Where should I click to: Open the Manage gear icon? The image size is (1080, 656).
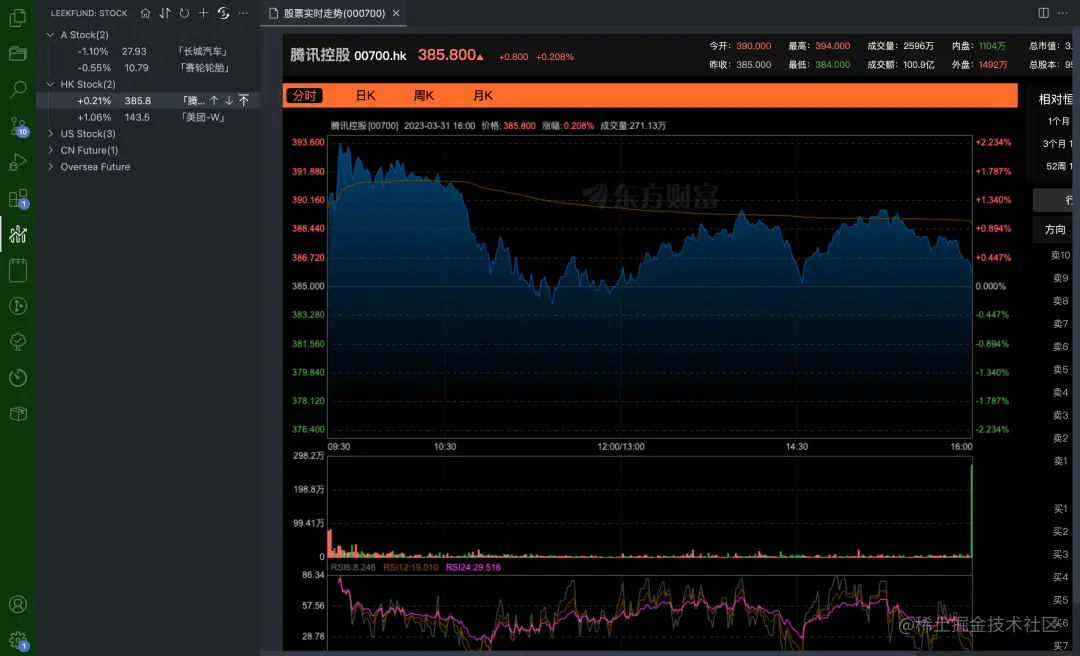18,640
